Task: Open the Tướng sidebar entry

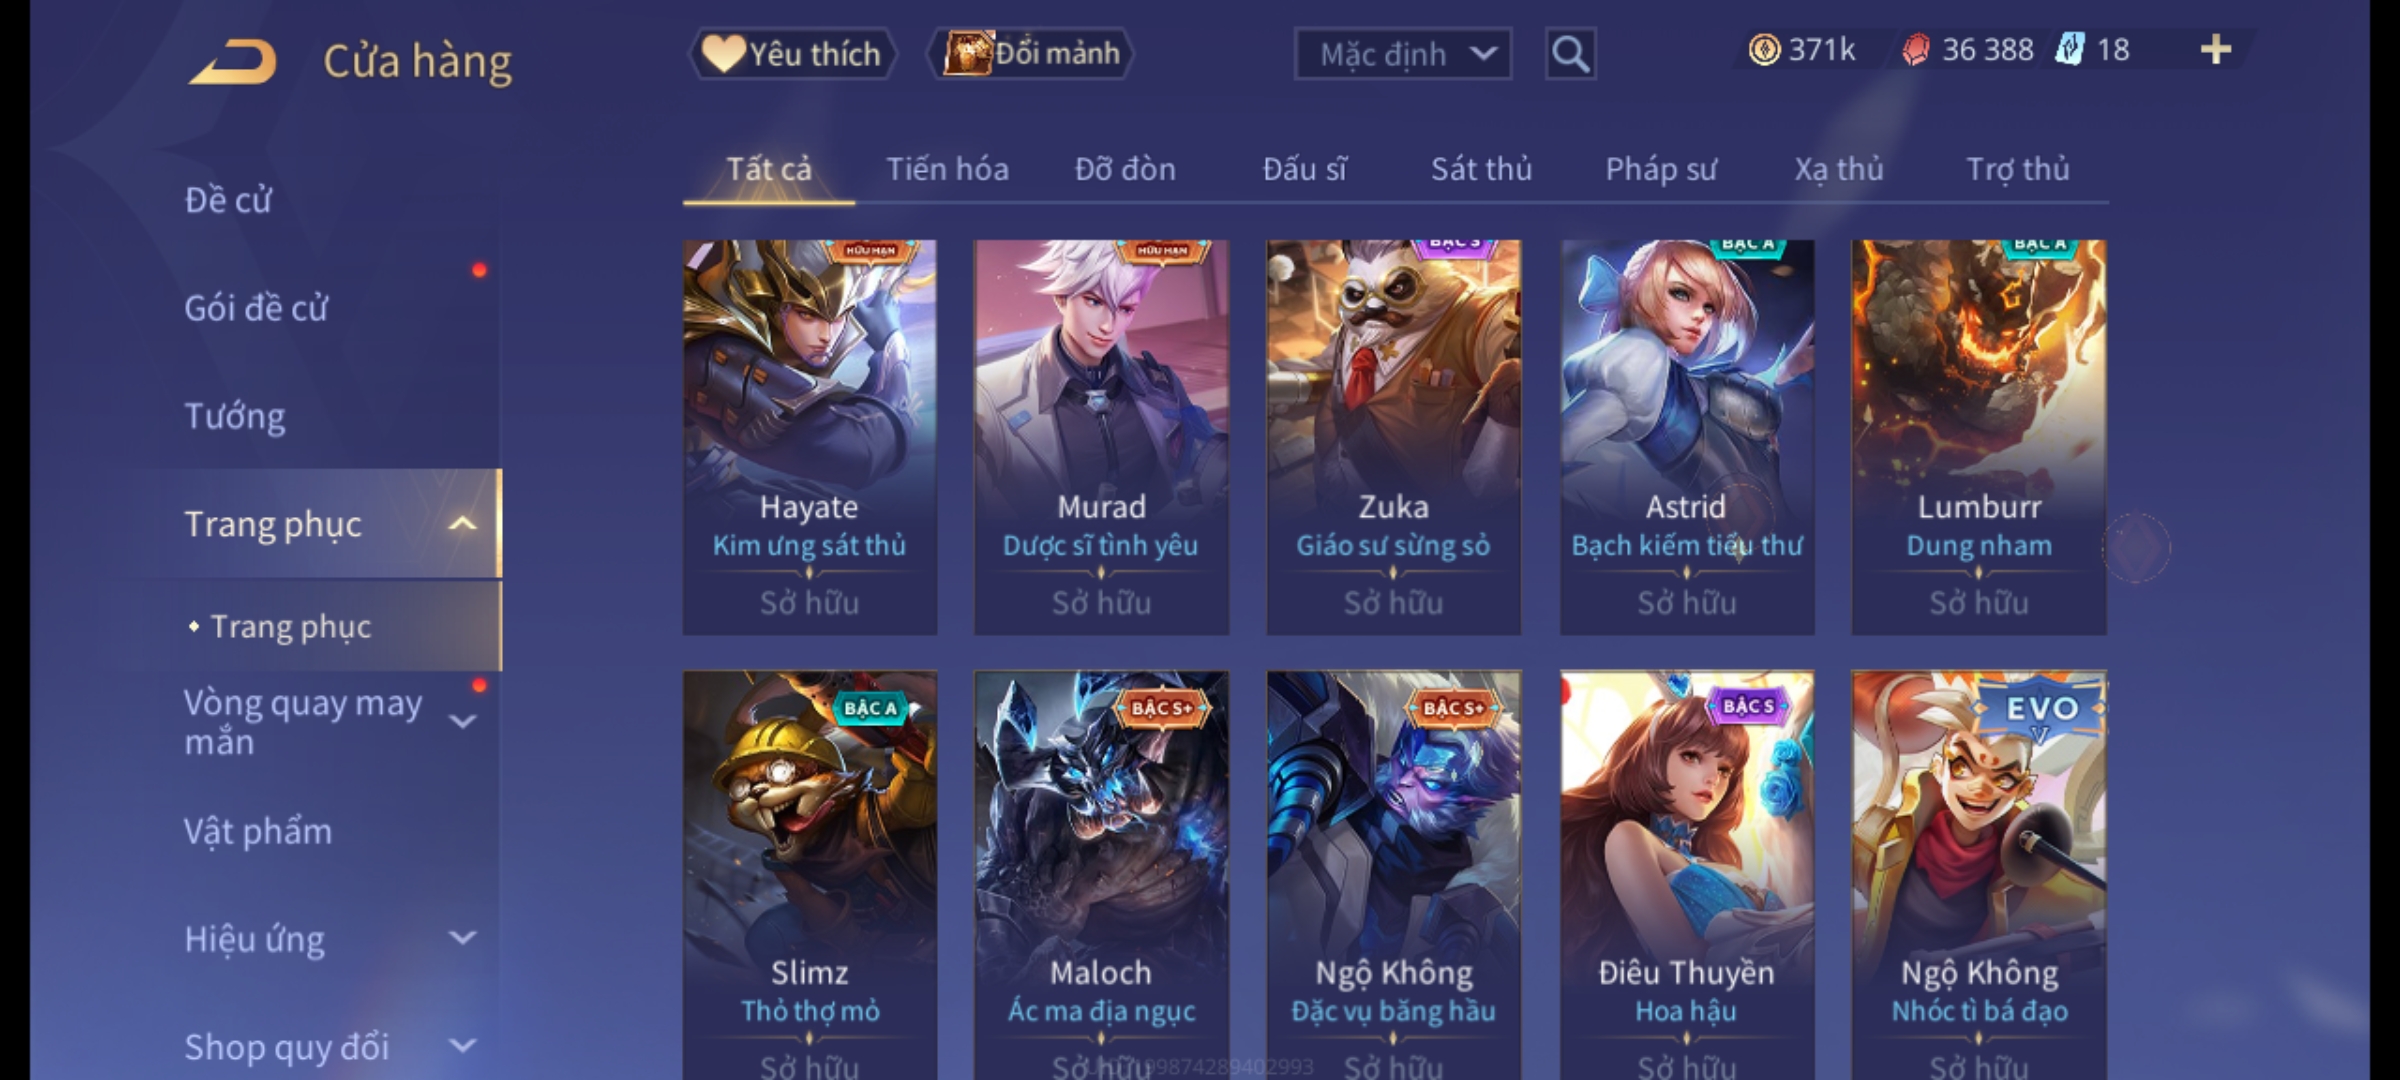Action: pos(235,416)
